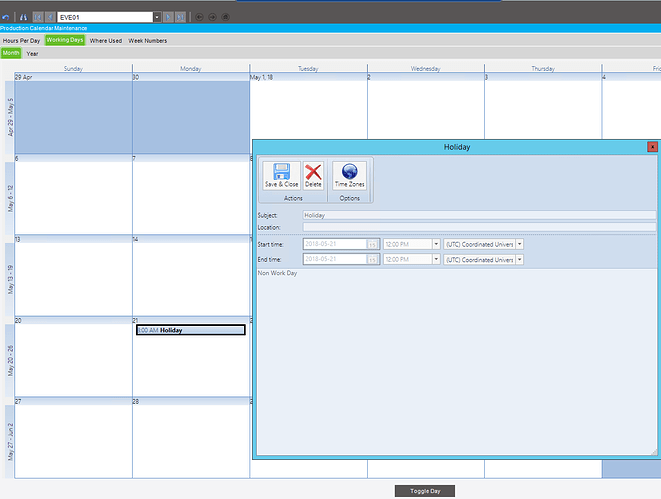The height and width of the screenshot is (499, 661).
Task: Select the Sunday 20 day cell
Action: click(73, 357)
